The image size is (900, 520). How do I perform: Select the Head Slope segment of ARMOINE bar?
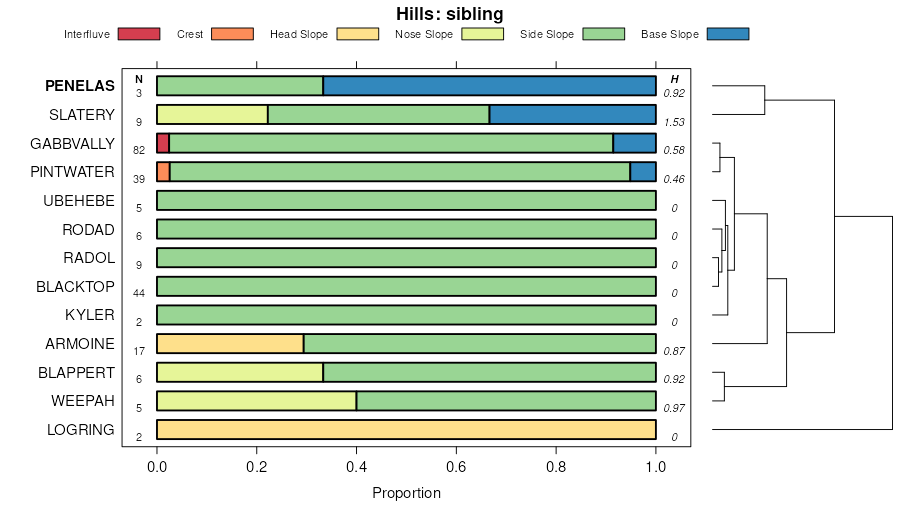pyautogui.click(x=230, y=345)
